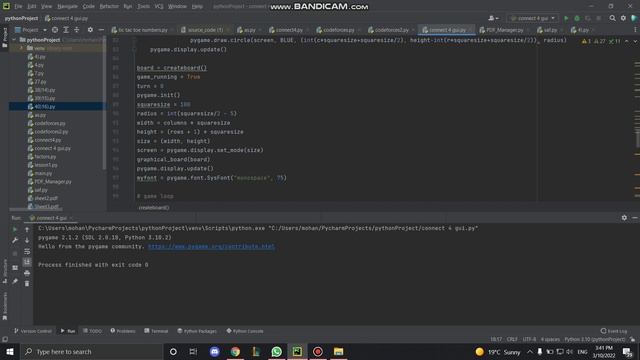Open Project view mode dropdown
The height and width of the screenshot is (360, 640).
click(x=31, y=30)
